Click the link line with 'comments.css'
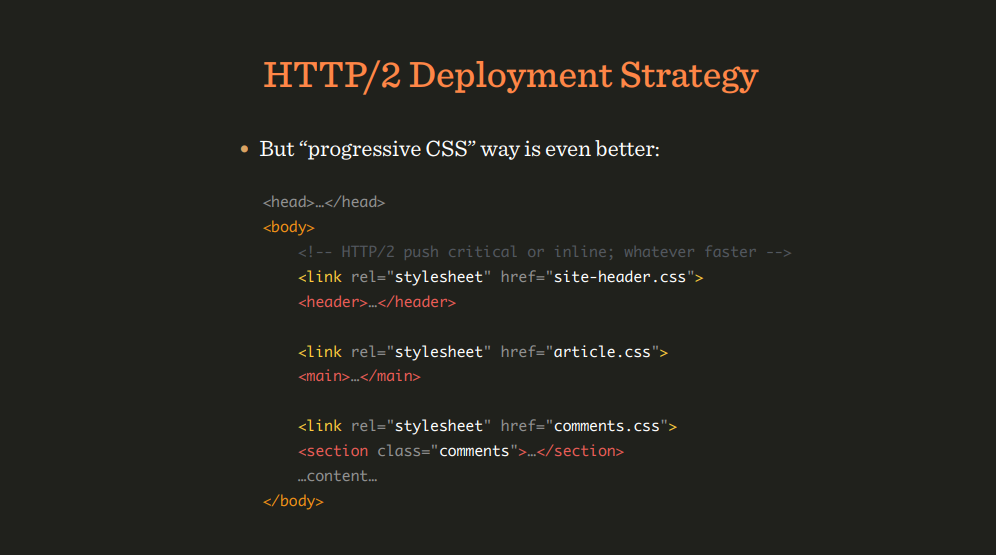 point(487,426)
